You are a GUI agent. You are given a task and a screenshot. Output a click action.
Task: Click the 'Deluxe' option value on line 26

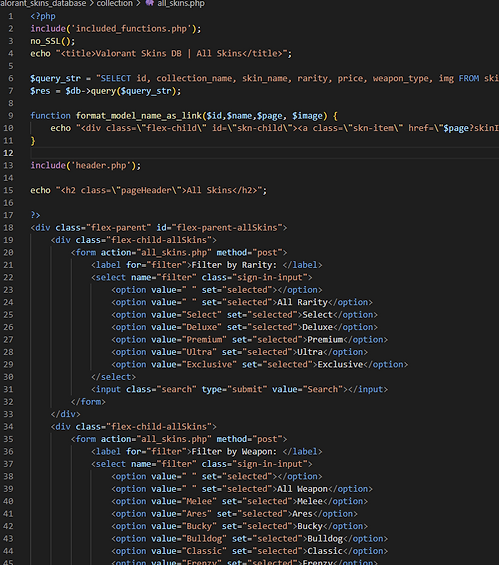tap(201, 327)
